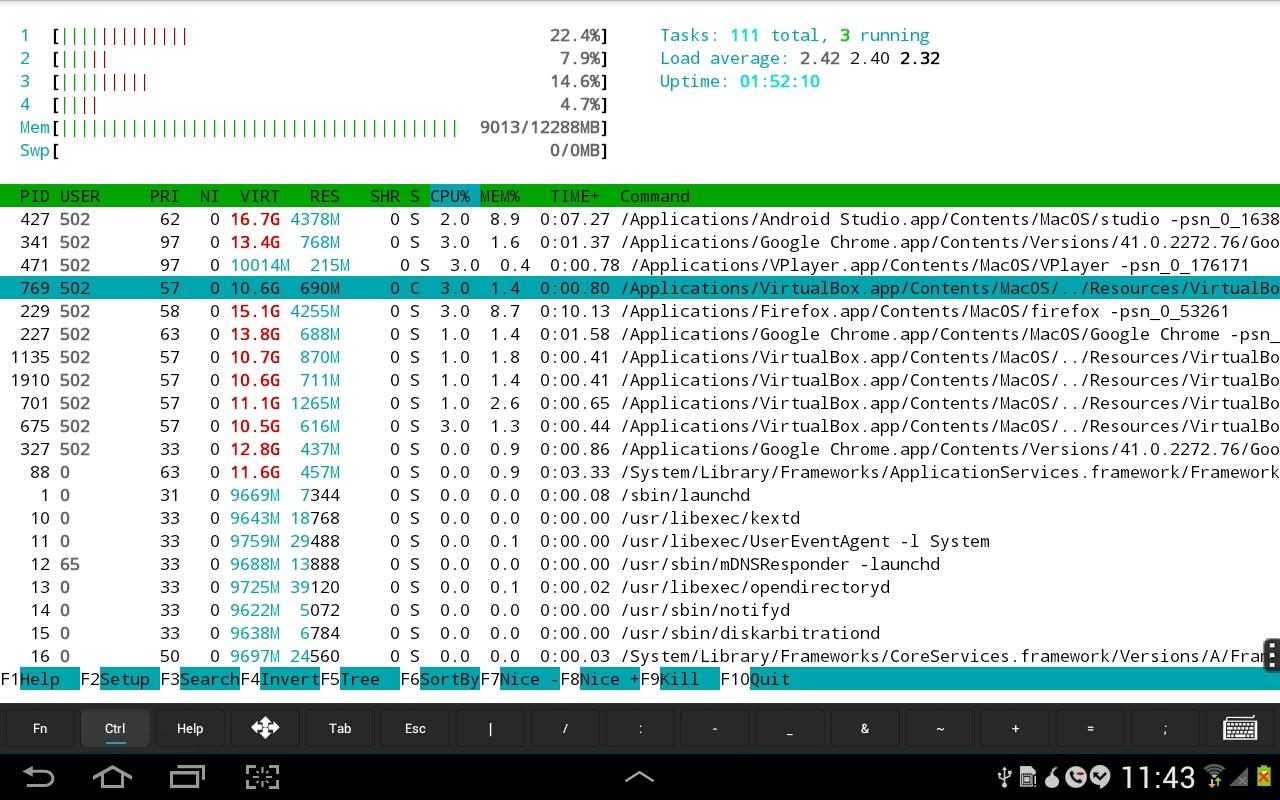The height and width of the screenshot is (800, 1280).
Task: Open the recent apps icon
Action: 187,777
